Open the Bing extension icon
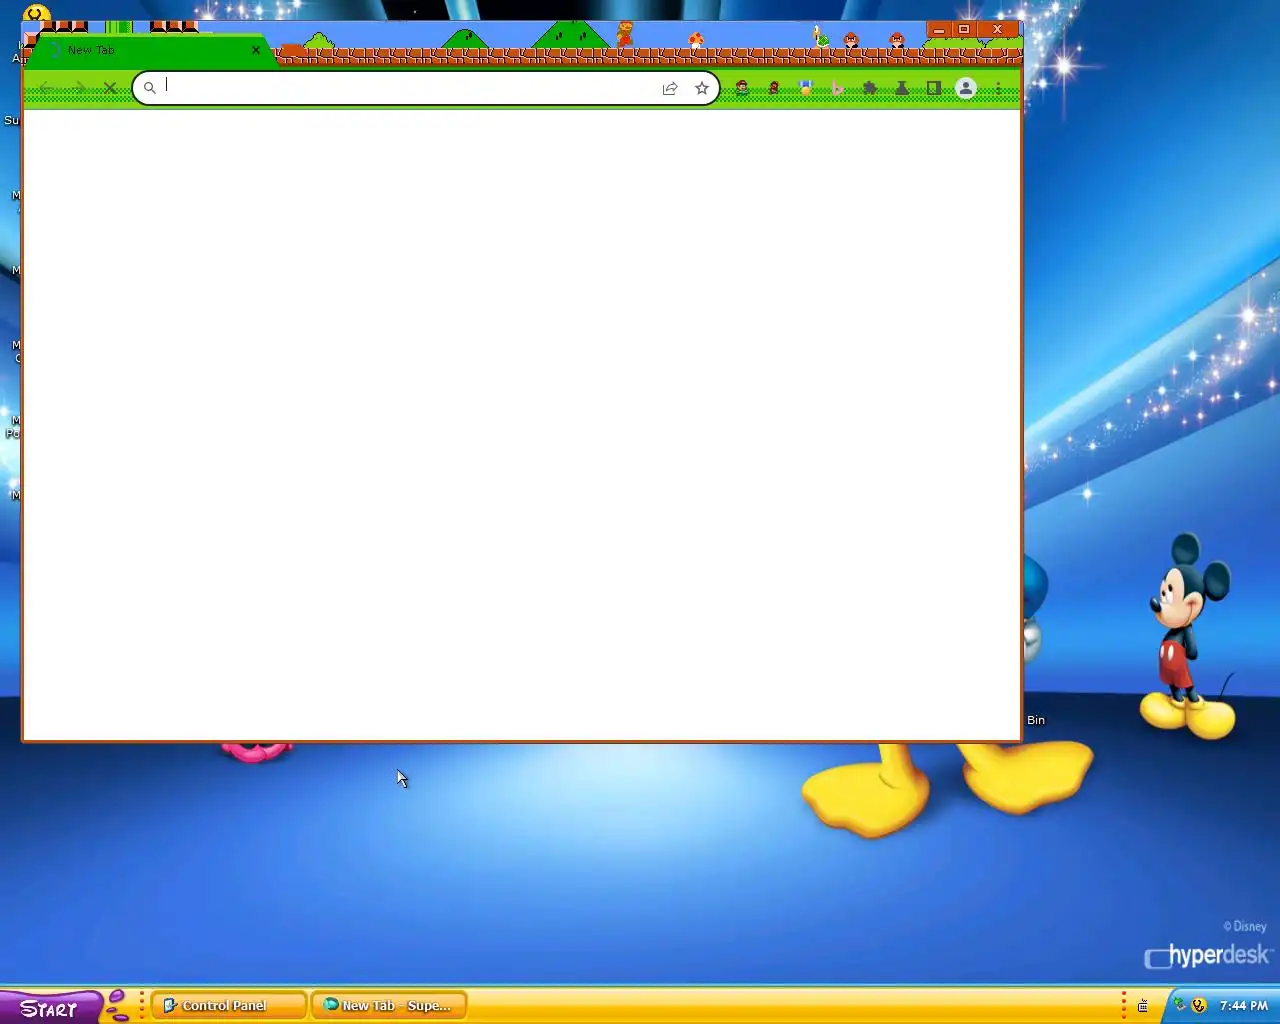The height and width of the screenshot is (1024, 1280). point(838,88)
